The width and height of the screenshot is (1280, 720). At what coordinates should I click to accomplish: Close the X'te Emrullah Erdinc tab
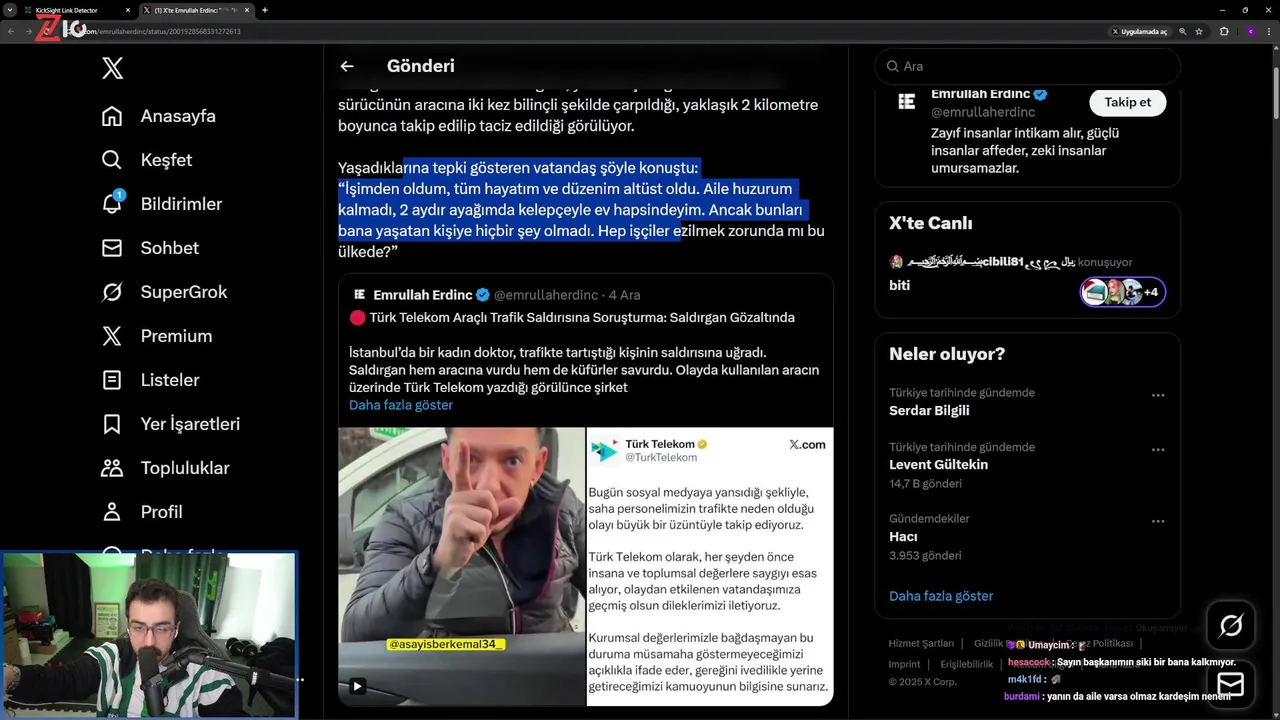(x=246, y=10)
